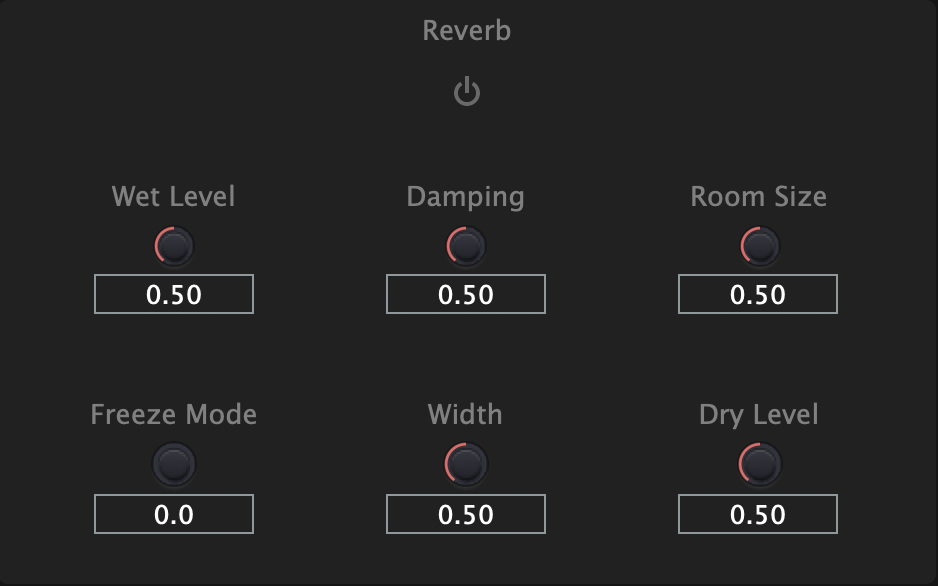This screenshot has height=586, width=938.
Task: Click the Width label text
Action: coord(466,414)
